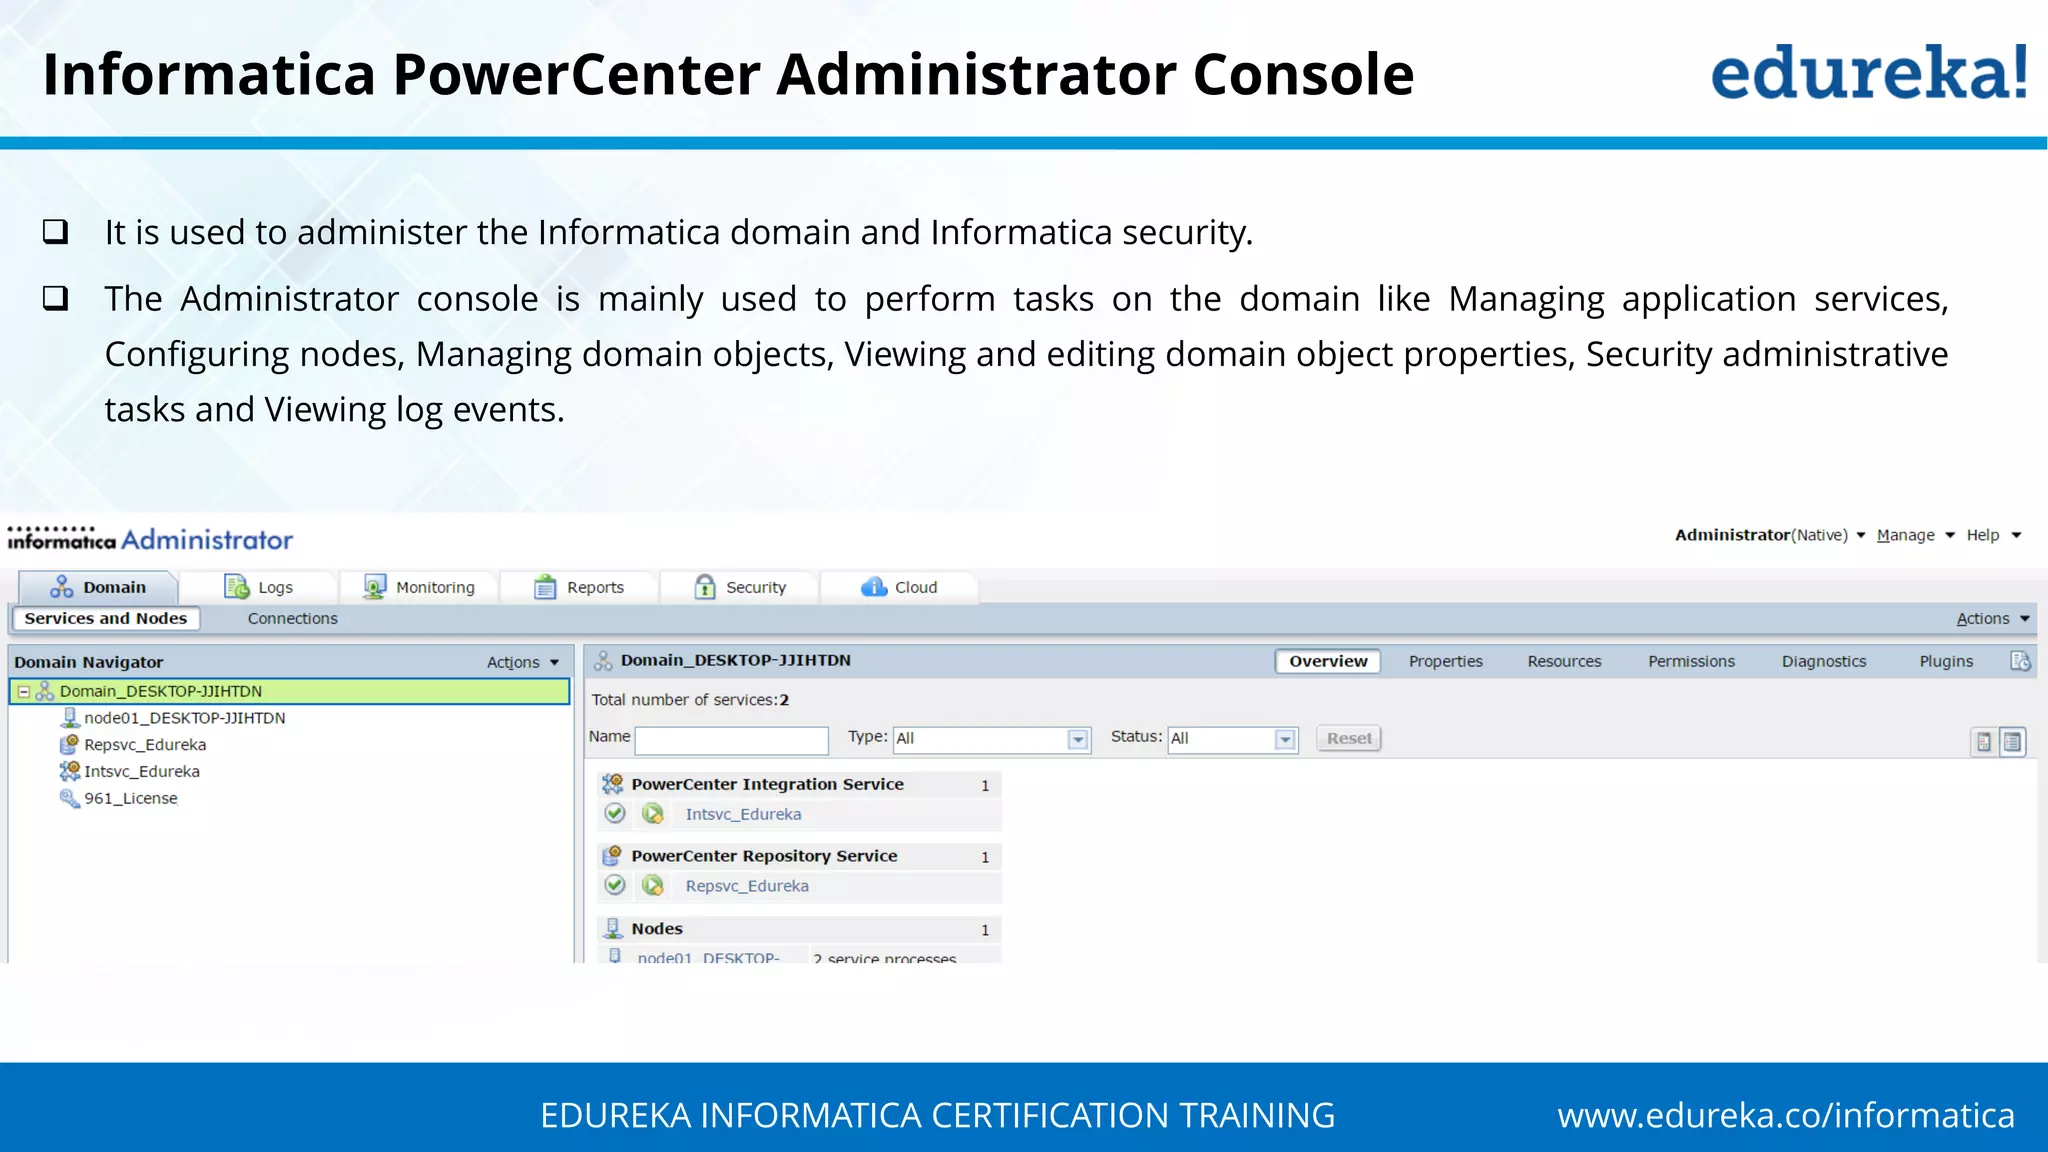Click the Intsvc_Edureka running state icon
The height and width of the screenshot is (1152, 2048).
point(653,813)
